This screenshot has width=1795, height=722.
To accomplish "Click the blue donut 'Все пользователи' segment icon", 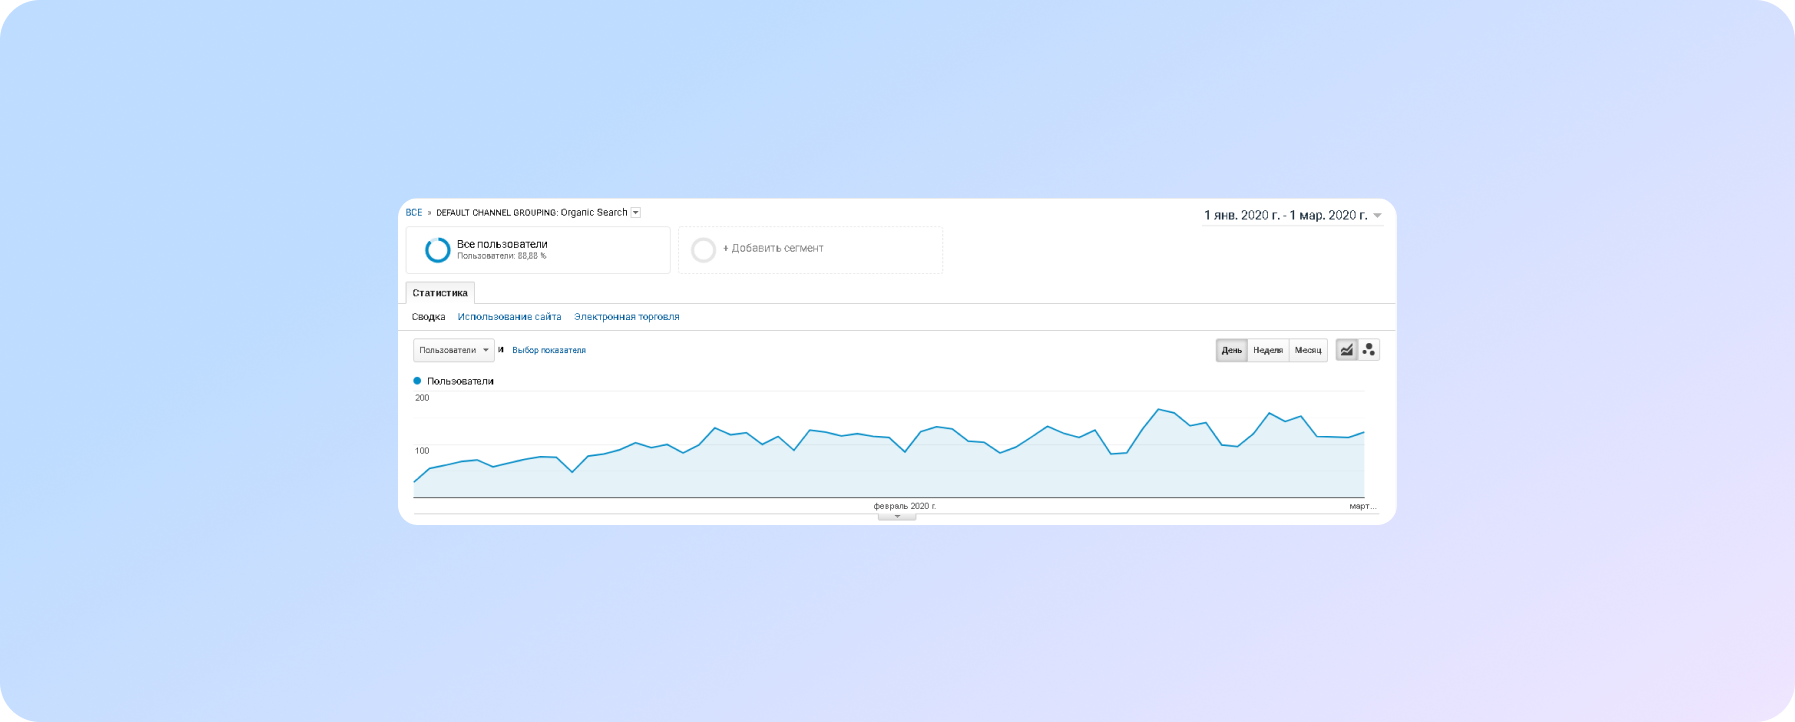I will 437,250.
